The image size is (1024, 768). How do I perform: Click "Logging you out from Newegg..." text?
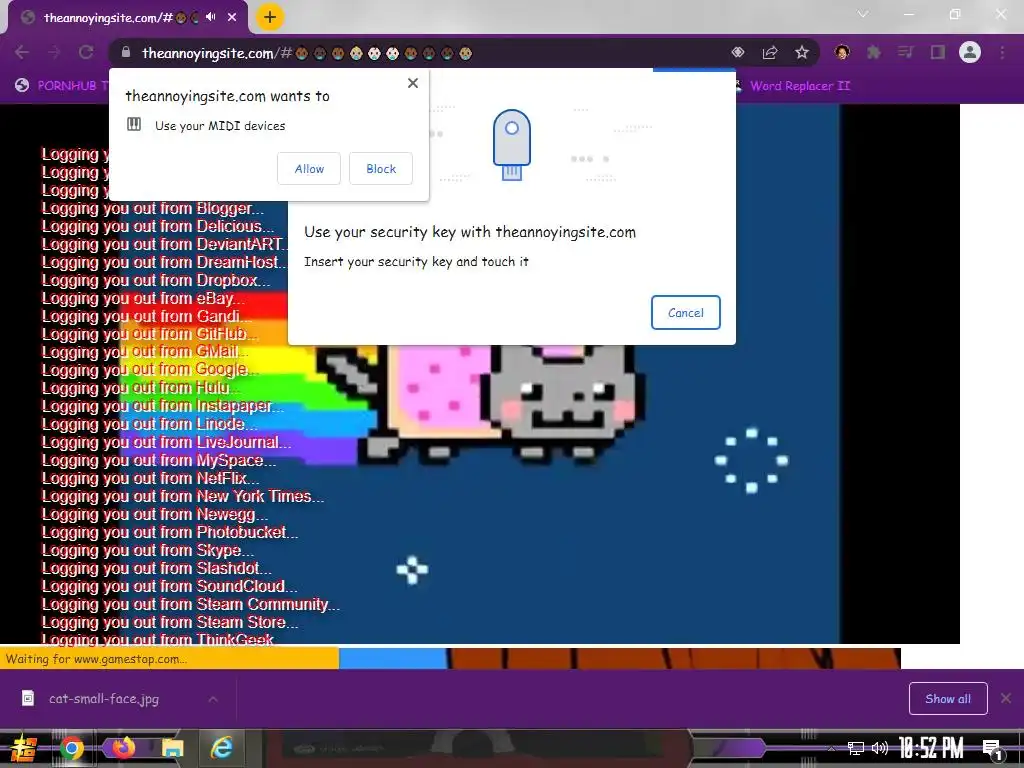point(155,515)
